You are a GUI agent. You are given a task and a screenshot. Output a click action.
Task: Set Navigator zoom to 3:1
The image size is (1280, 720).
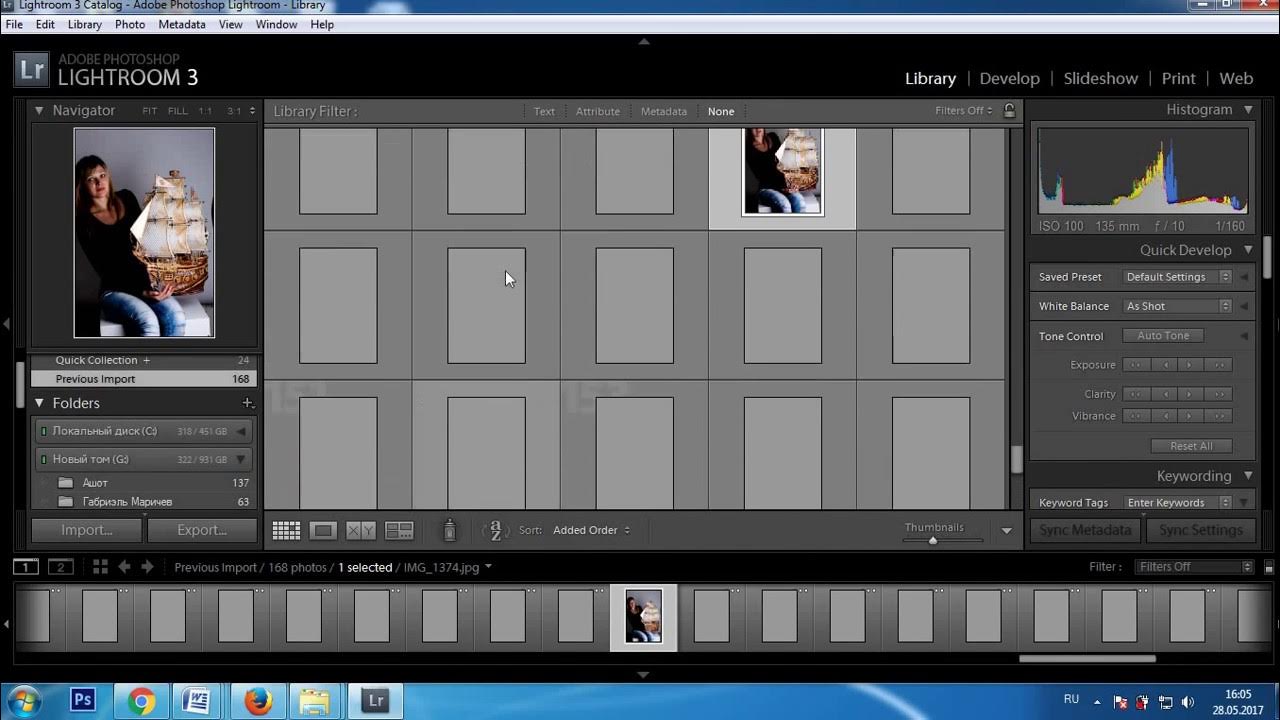coord(234,111)
